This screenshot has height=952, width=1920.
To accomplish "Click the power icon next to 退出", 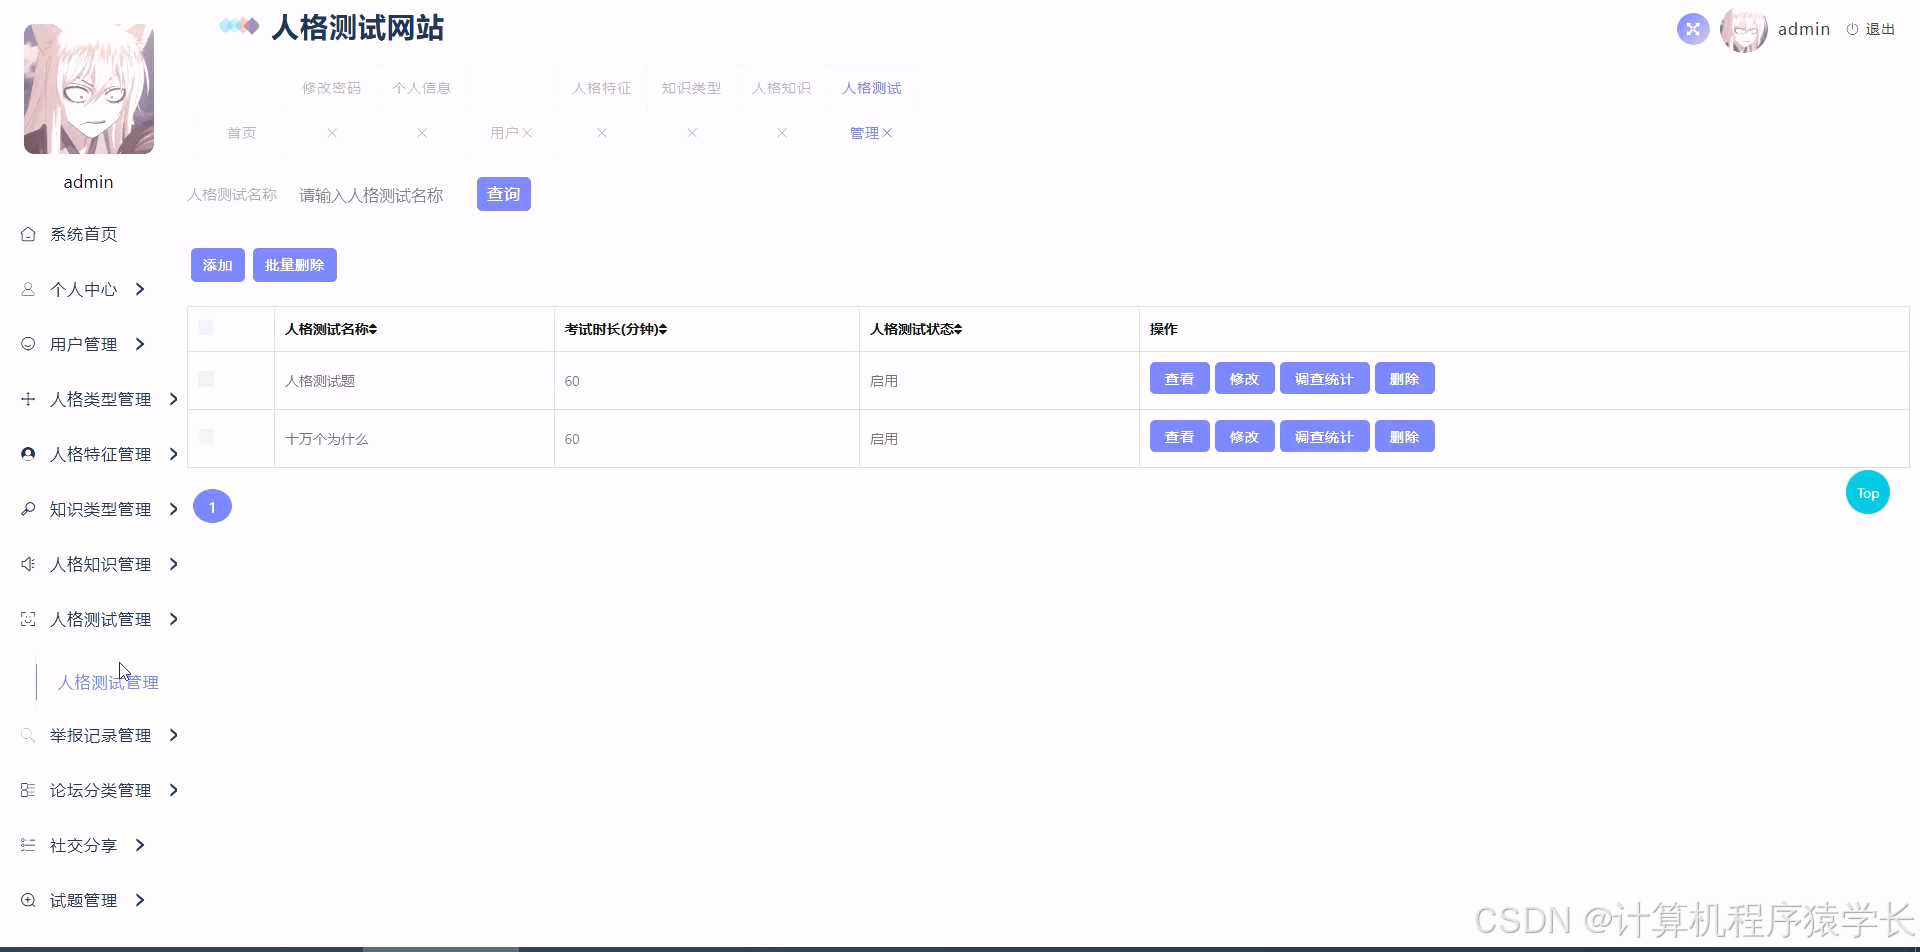I will (1852, 29).
